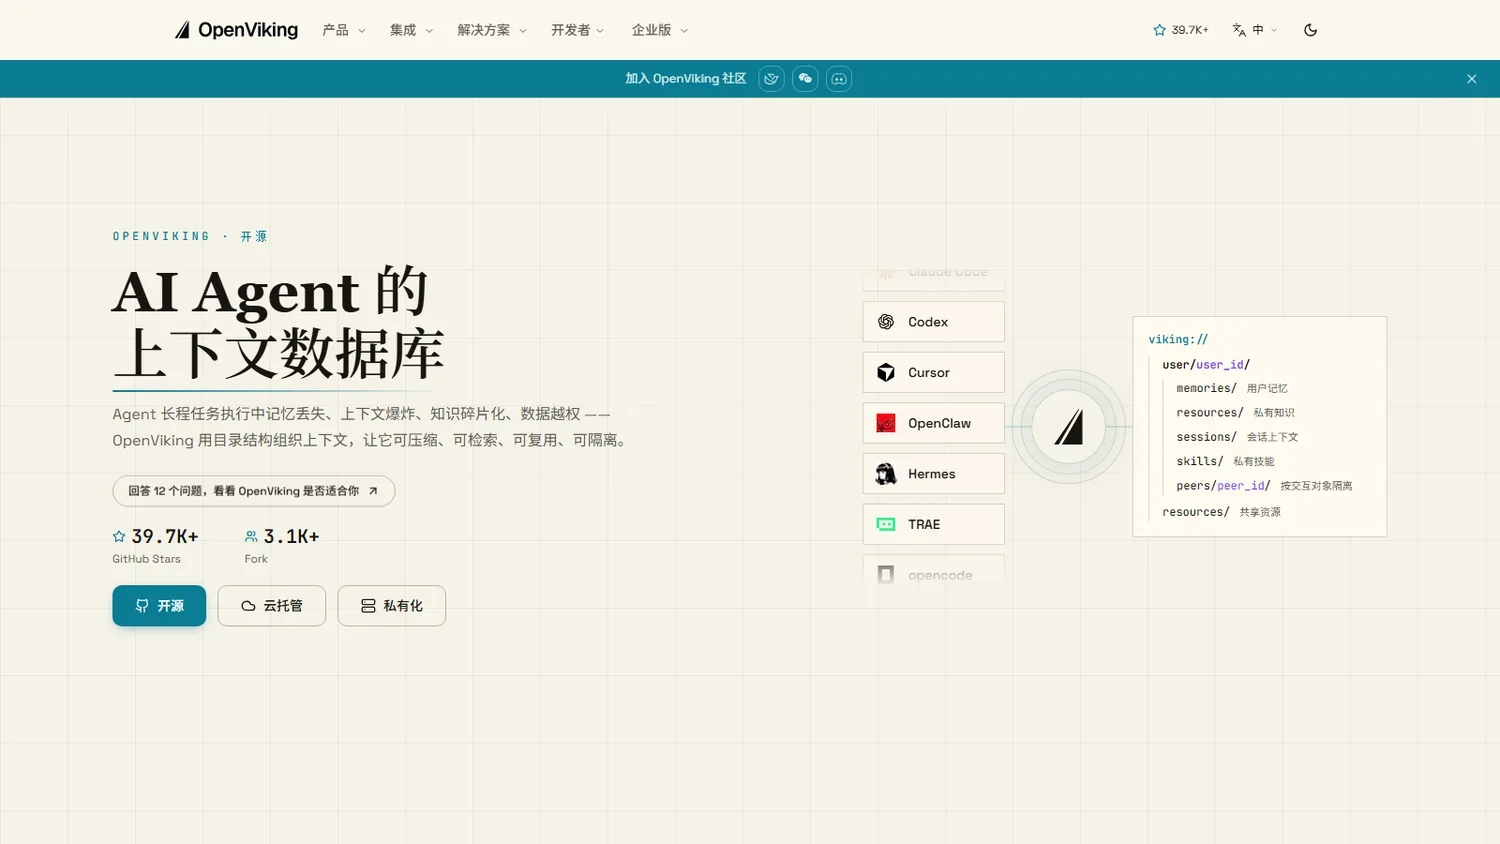This screenshot has width=1500, height=844.
Task: Click the Cursor cube icon
Action: pos(886,372)
